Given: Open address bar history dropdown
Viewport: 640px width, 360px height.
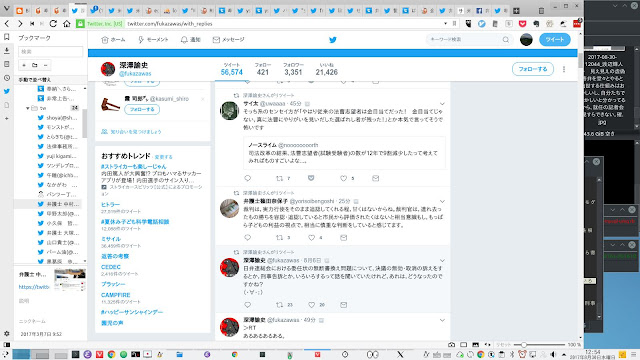Looking at the screenshot, I should 445,24.
